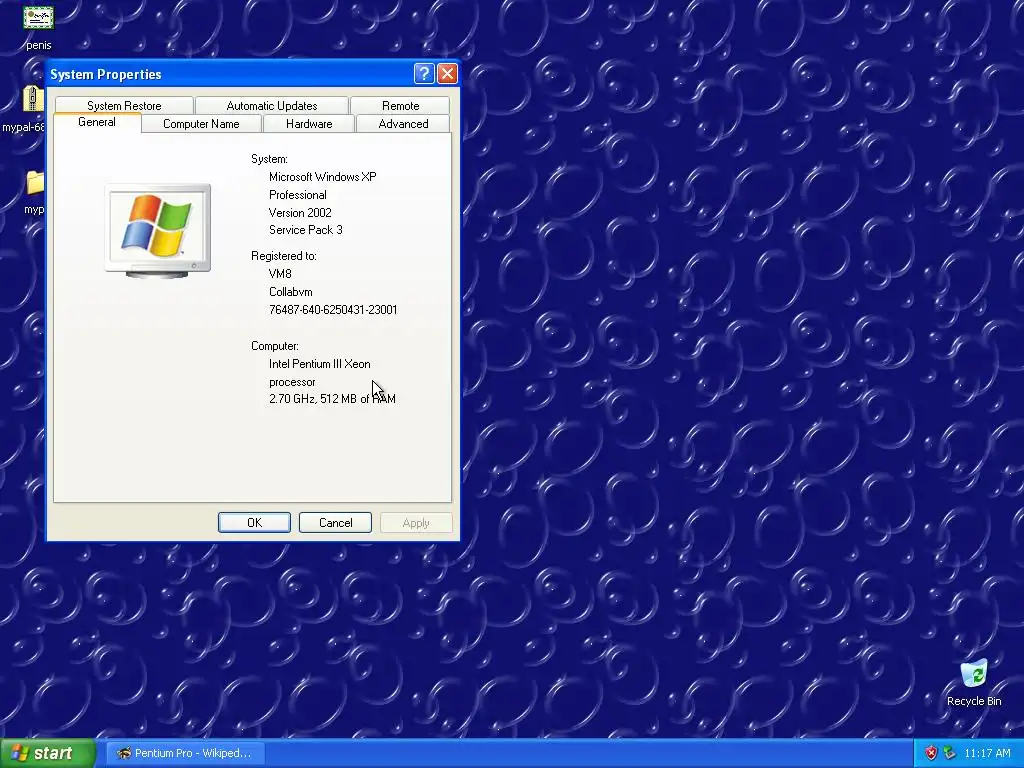Switch to the System Restore tab
The image size is (1024, 768).
(x=124, y=105)
